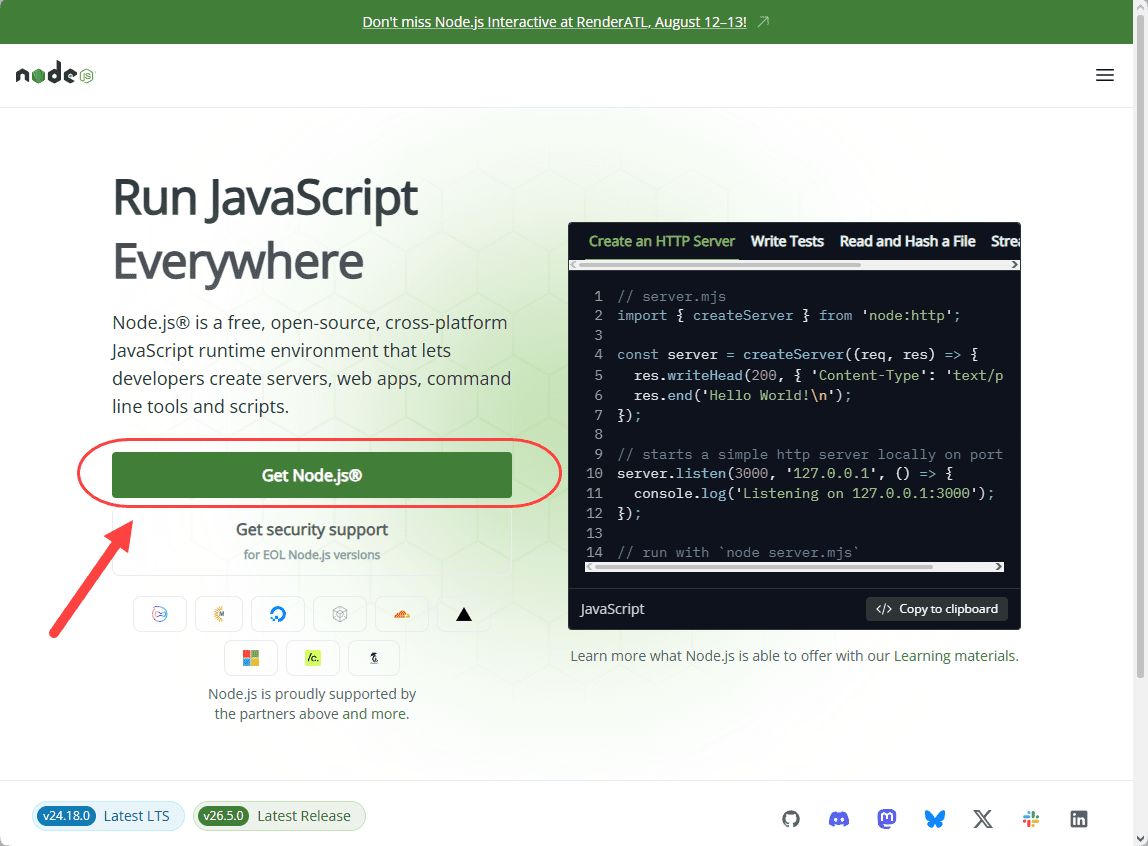Open the Bluesky butterfly icon

pos(934,818)
